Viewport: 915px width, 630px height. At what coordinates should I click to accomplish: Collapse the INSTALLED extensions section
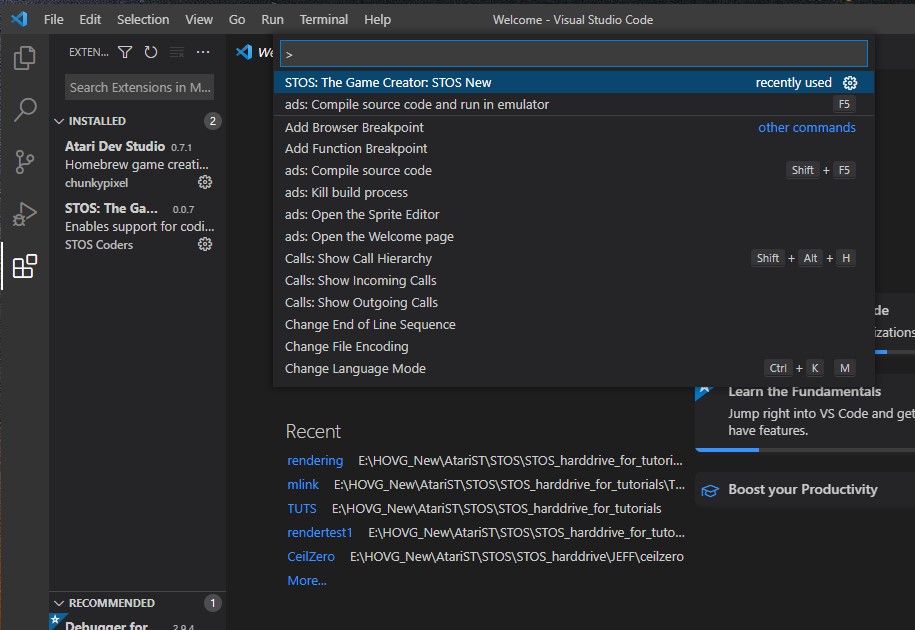coord(59,121)
